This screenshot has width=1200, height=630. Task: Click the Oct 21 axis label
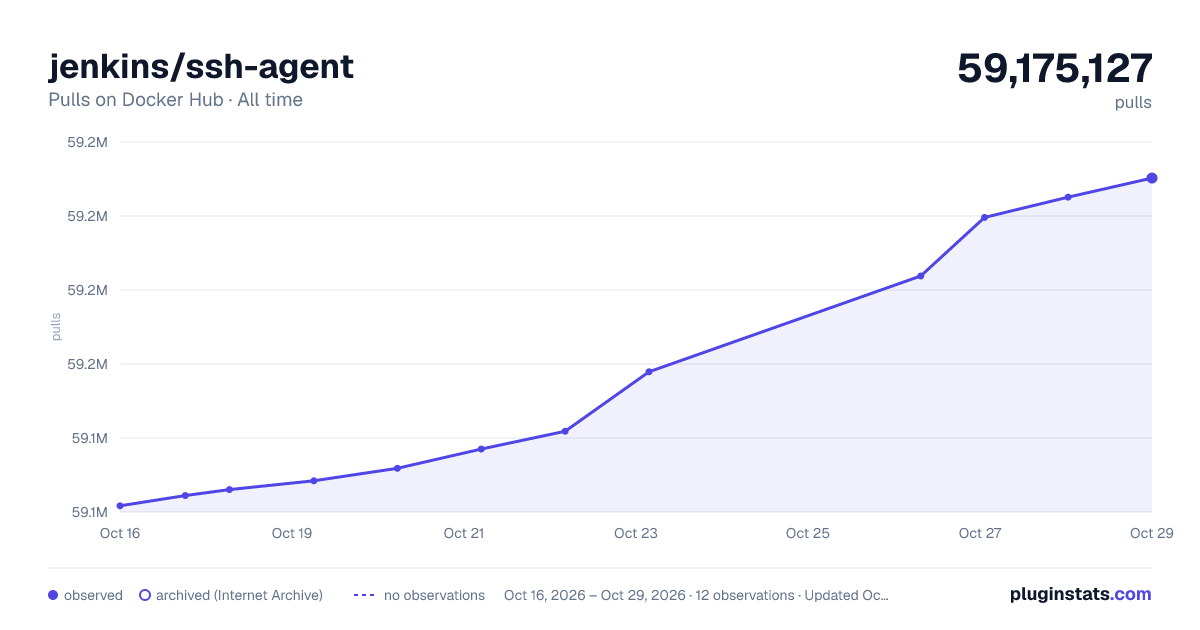(x=464, y=533)
